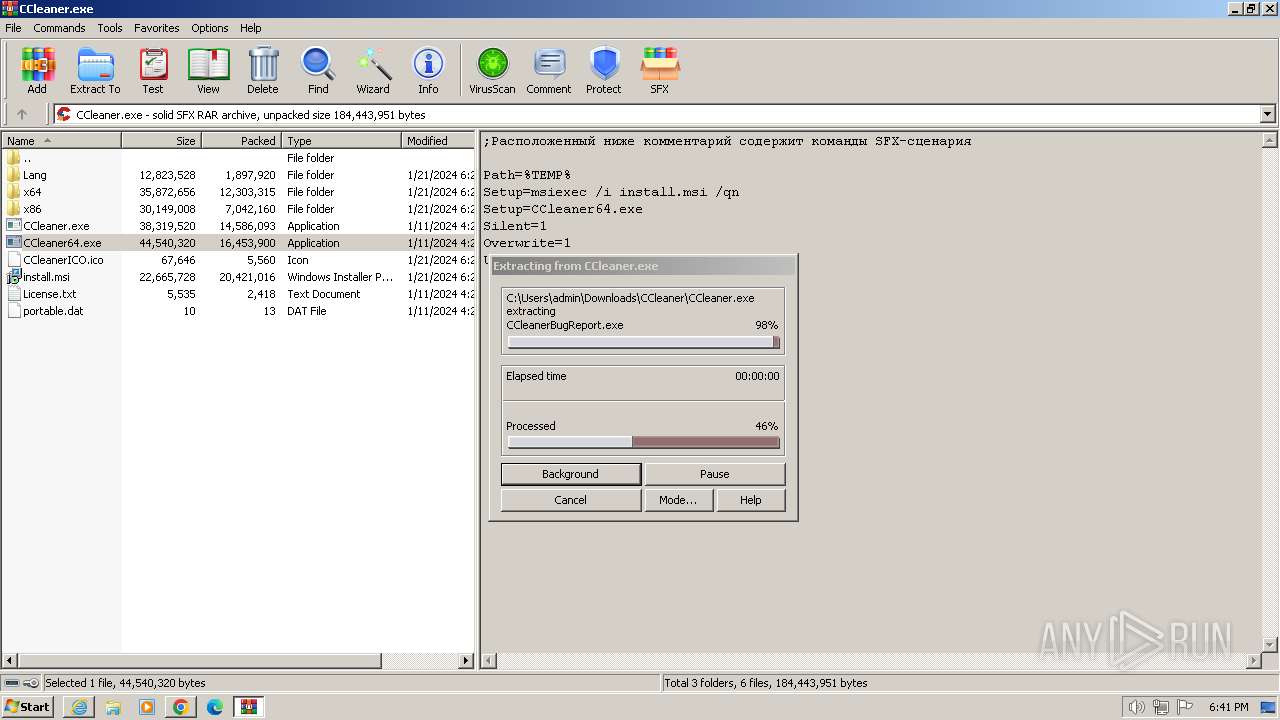Select install.msi installer file

point(46,277)
